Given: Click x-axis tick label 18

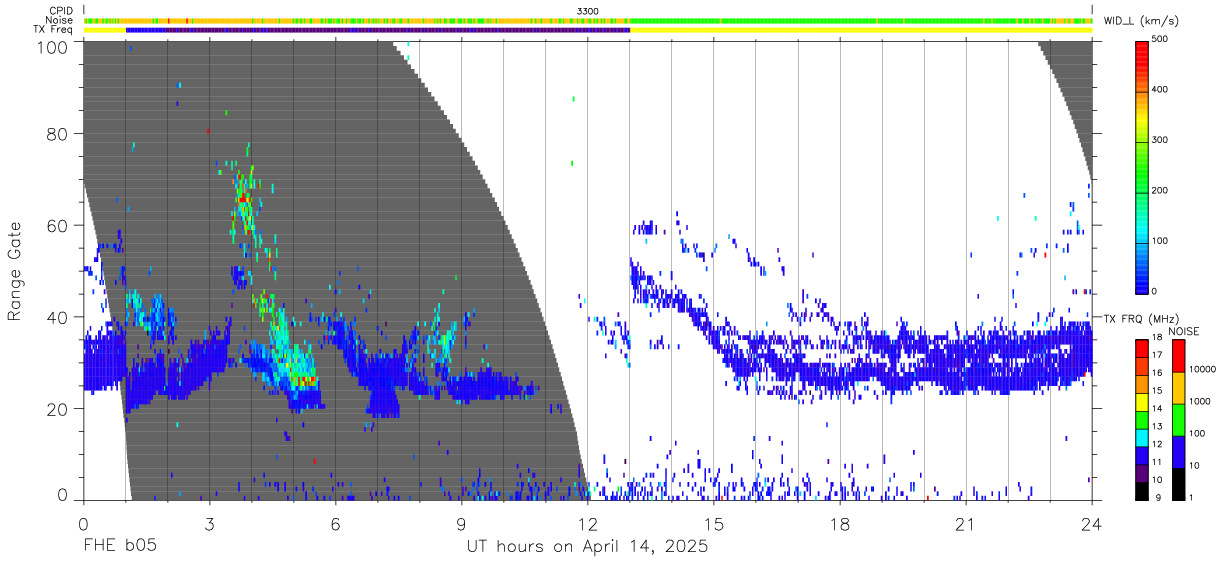Looking at the screenshot, I should (840, 524).
